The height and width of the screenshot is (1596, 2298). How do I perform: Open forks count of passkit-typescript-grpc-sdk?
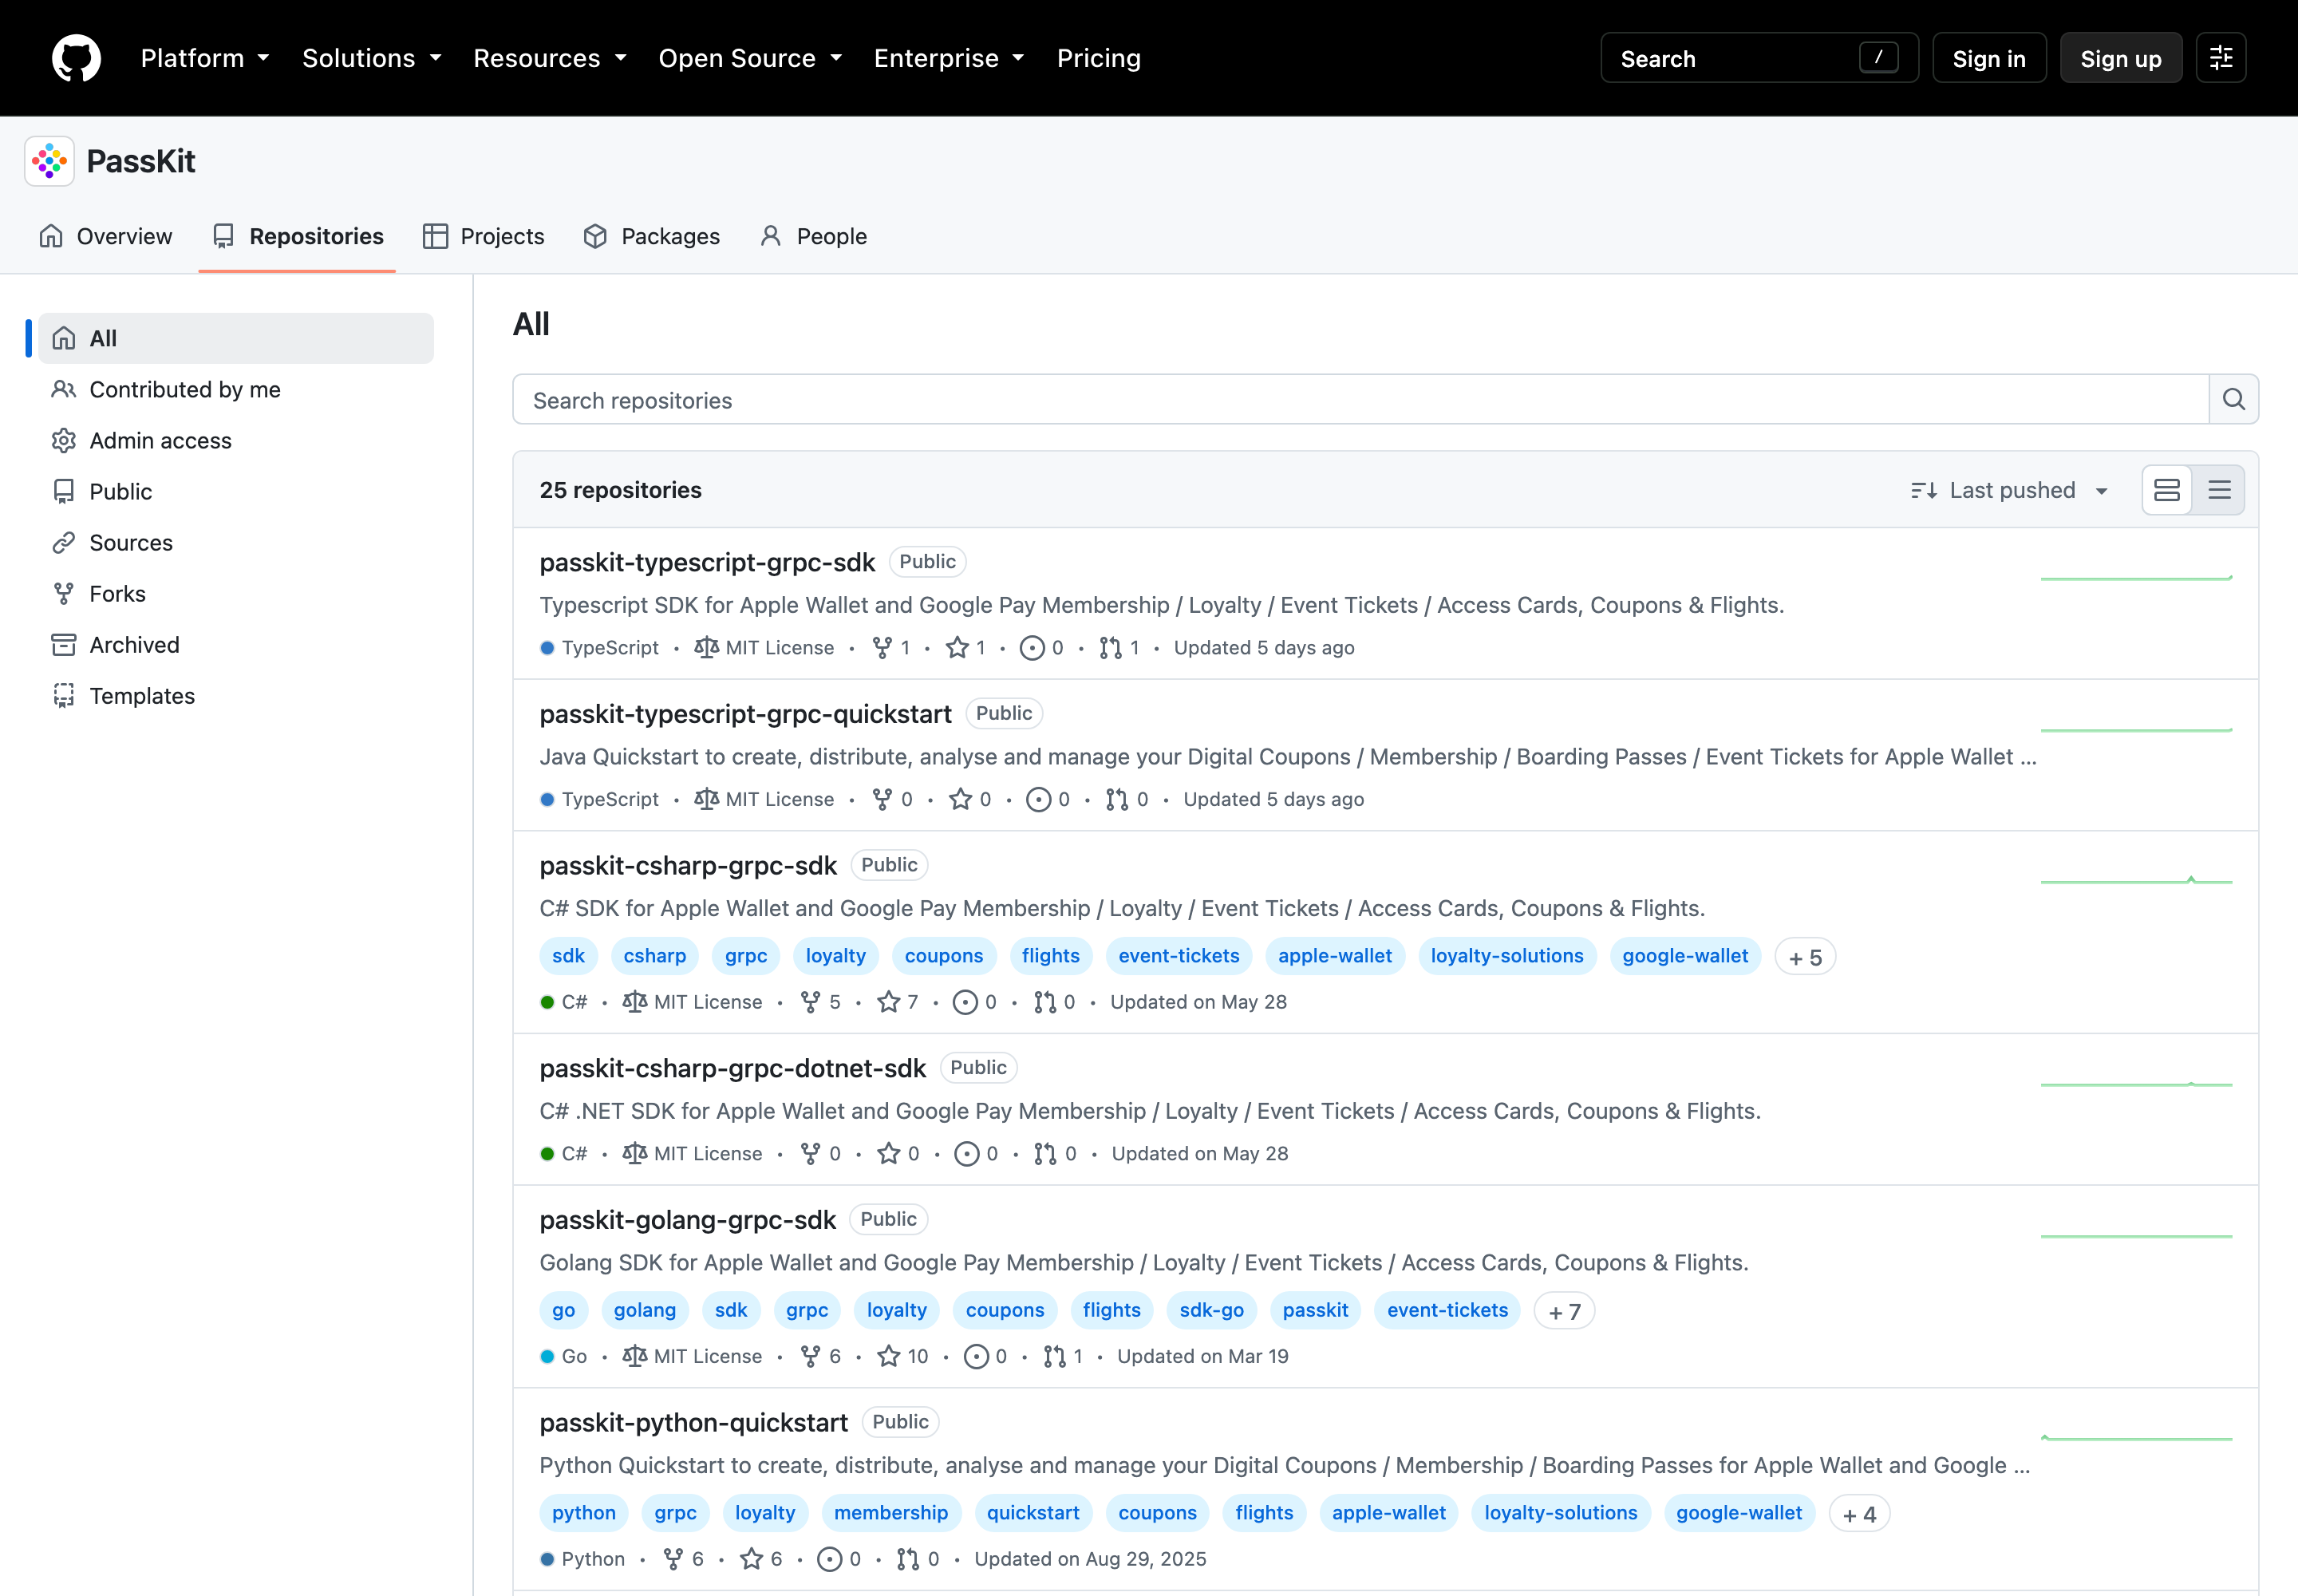pos(891,648)
